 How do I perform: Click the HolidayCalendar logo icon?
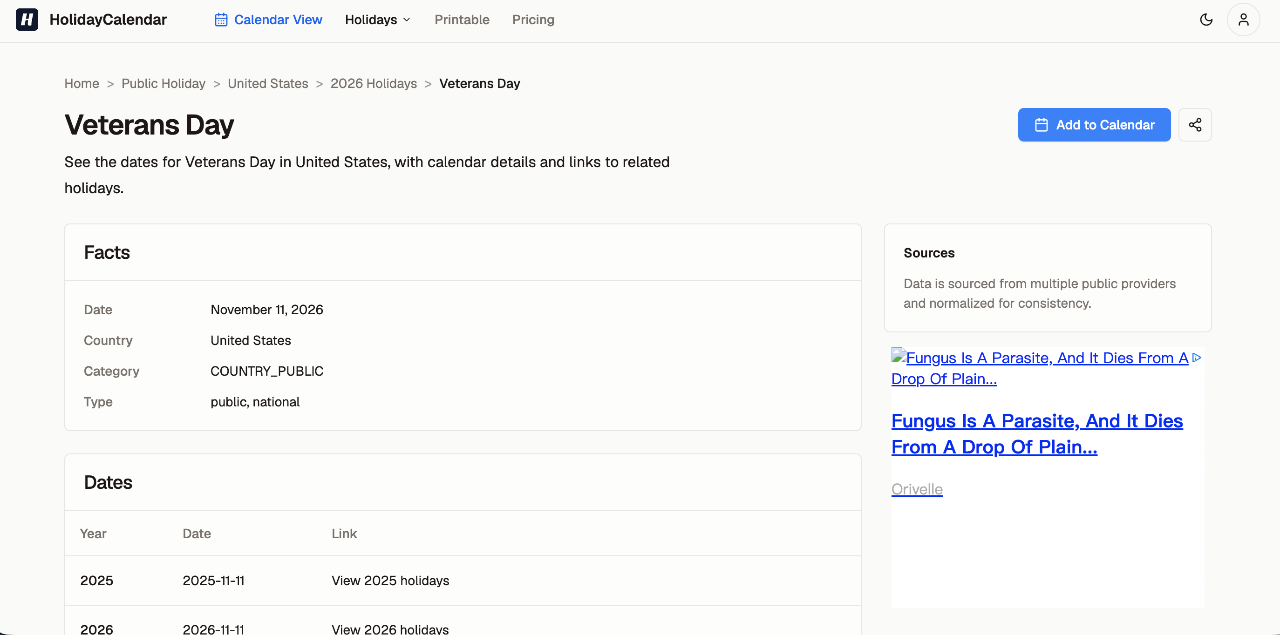pos(27,20)
